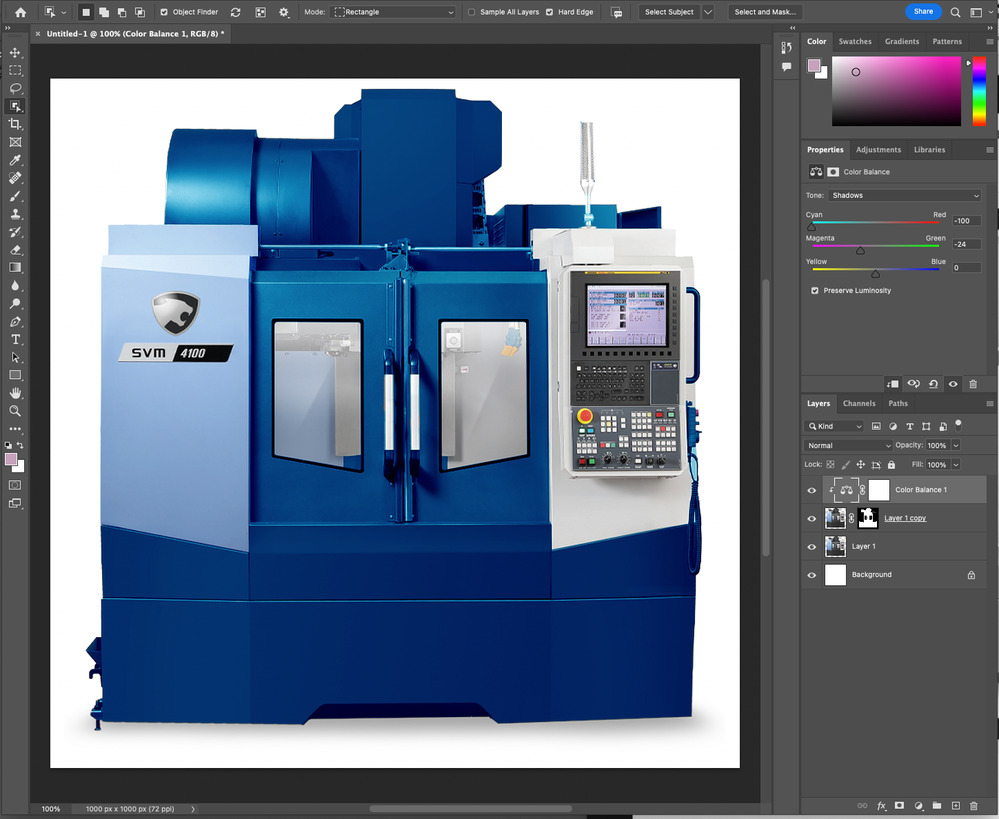The image size is (999, 819).
Task: Select the Move tool
Action: pos(15,53)
